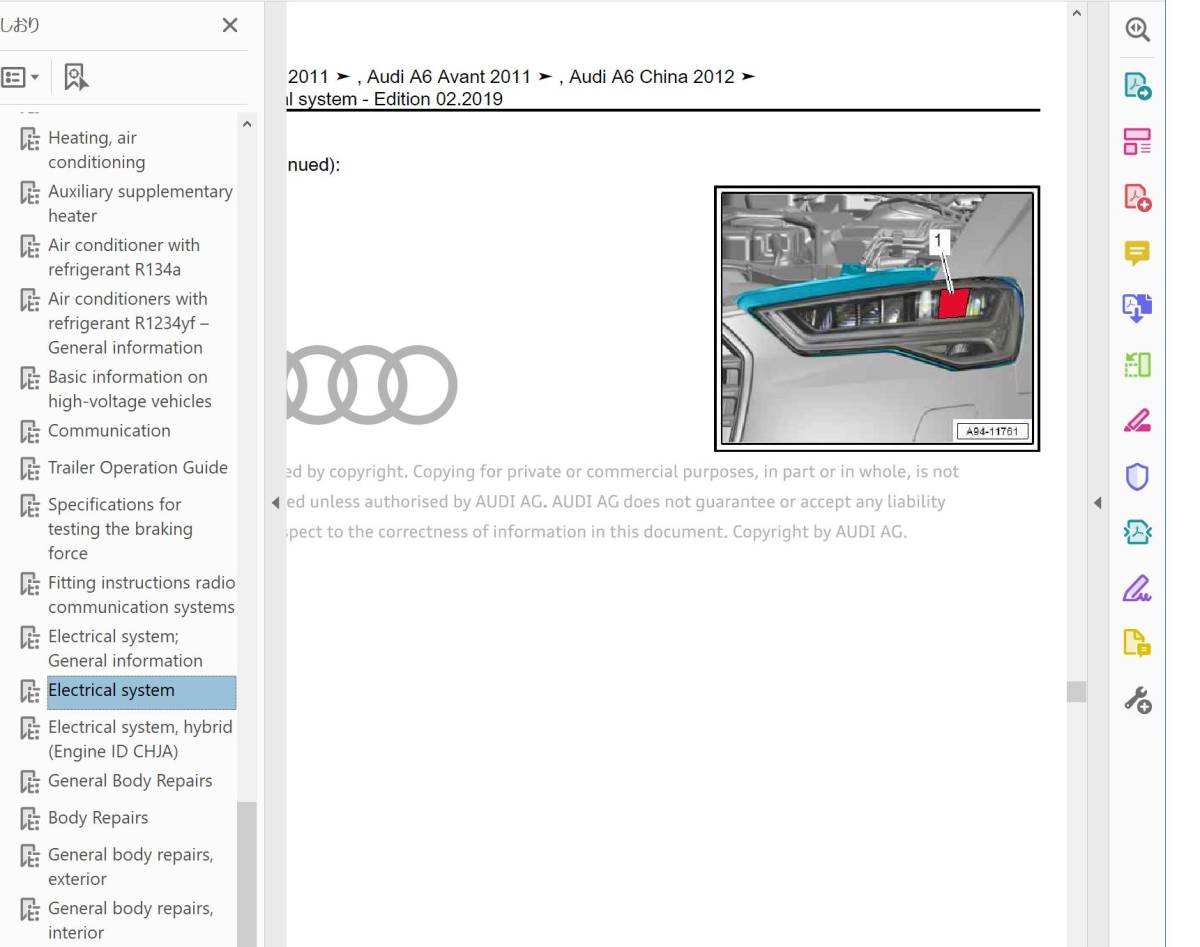Open bookmark 'Air conditioner with refrigerant R134a'
Screen dimensions: 1200x947
[x=124, y=257]
